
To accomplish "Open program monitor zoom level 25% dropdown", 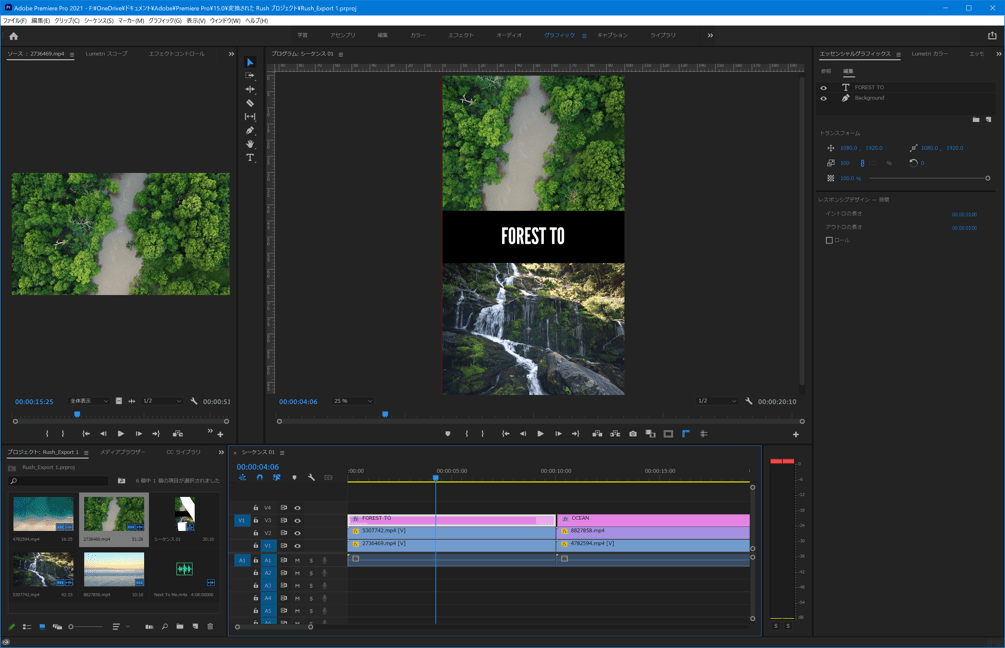I will [x=352, y=401].
